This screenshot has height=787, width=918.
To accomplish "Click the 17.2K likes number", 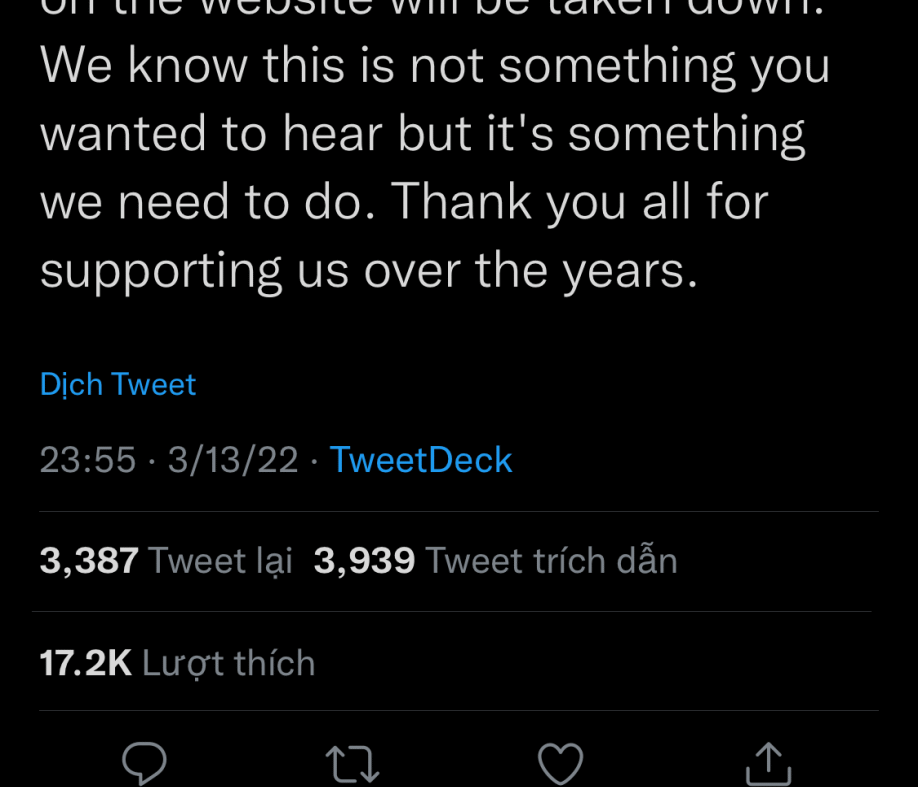I will [86, 663].
